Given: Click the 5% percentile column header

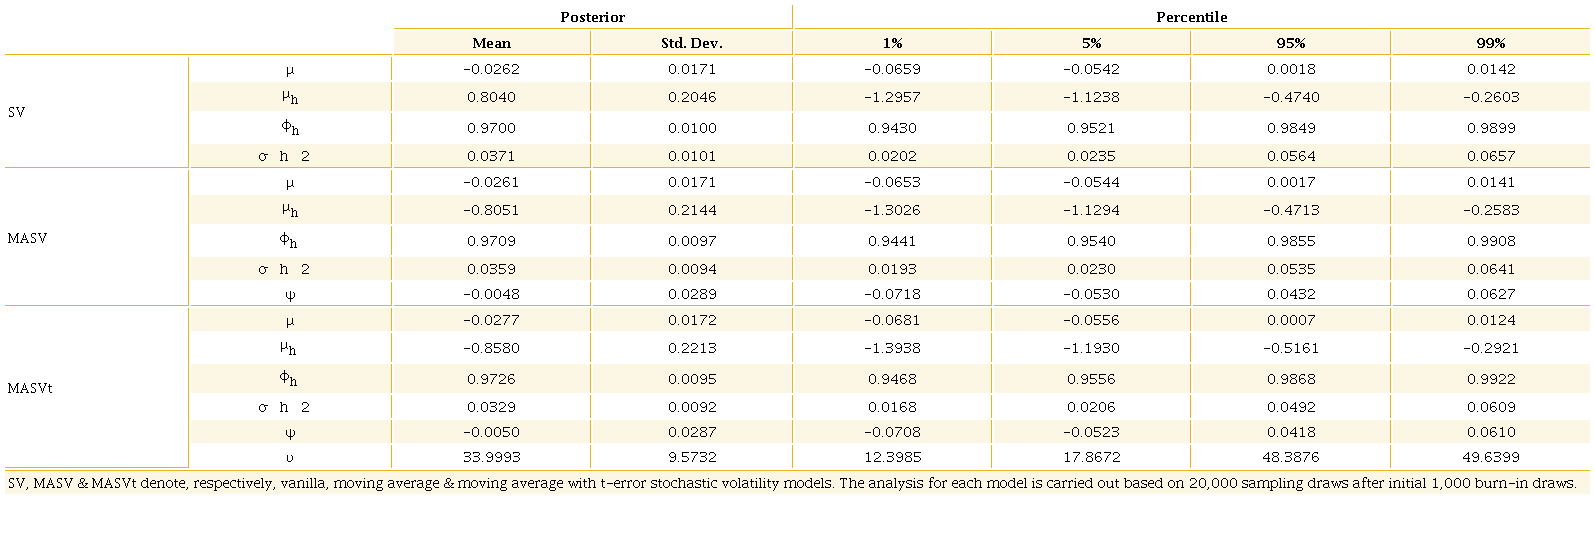Looking at the screenshot, I should [1091, 43].
